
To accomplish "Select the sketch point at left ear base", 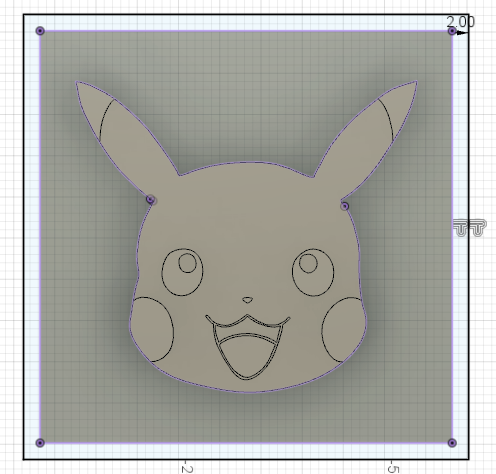I will click(151, 200).
